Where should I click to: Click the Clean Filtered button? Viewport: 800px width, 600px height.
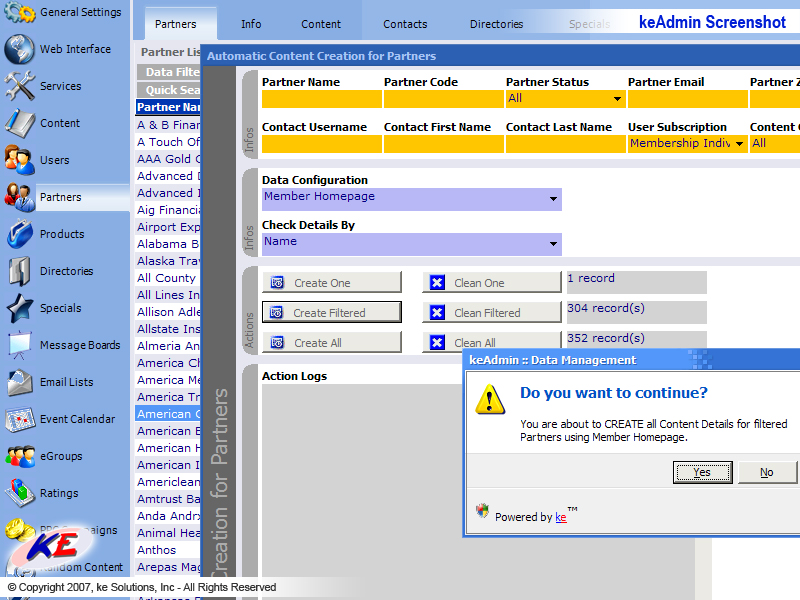492,312
